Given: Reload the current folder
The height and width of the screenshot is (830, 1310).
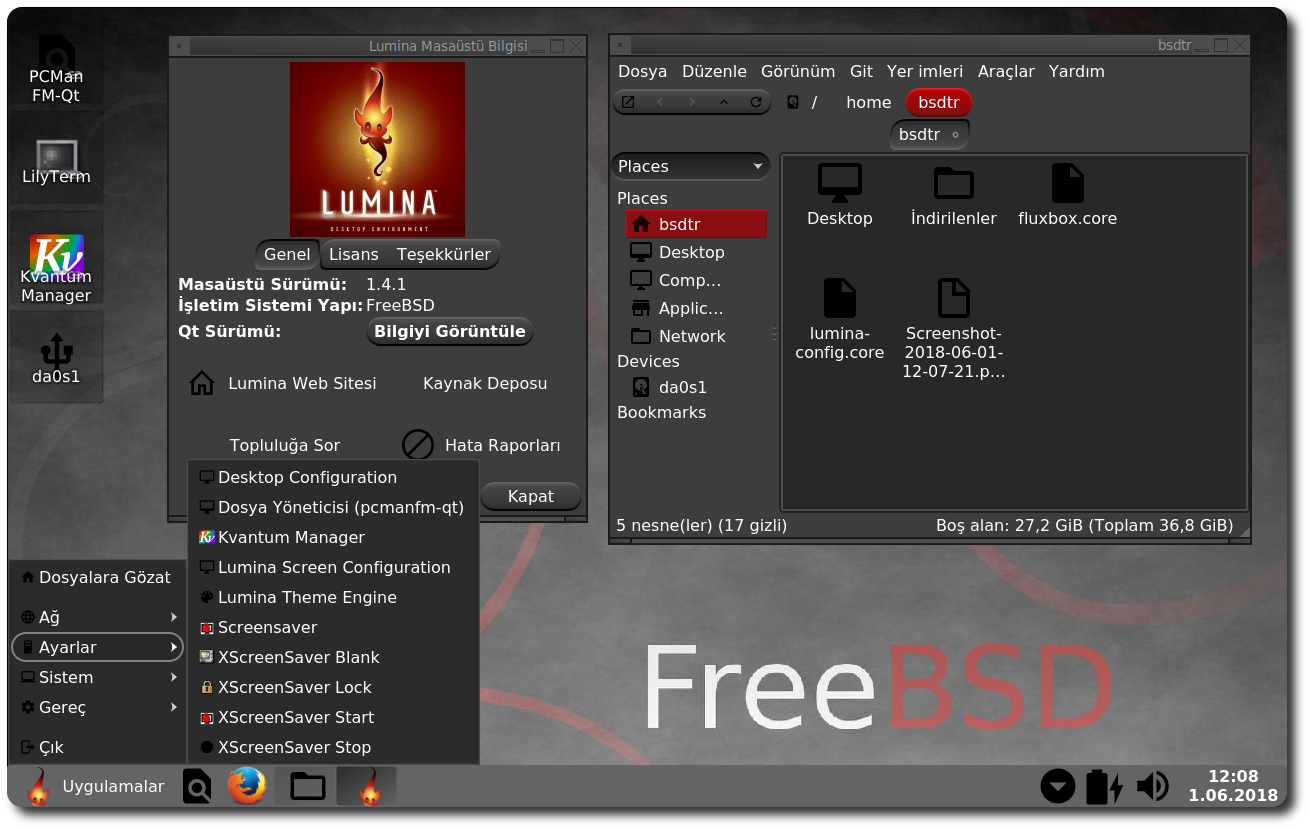Looking at the screenshot, I should pos(756,102).
